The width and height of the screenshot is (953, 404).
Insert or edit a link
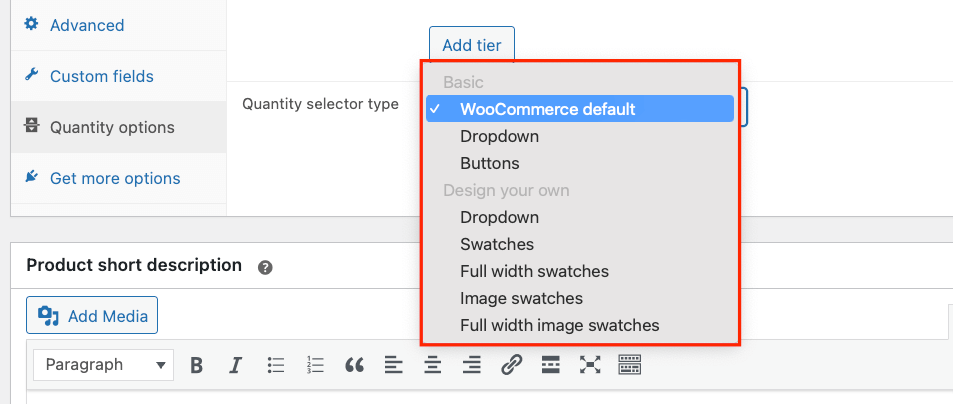pos(511,365)
